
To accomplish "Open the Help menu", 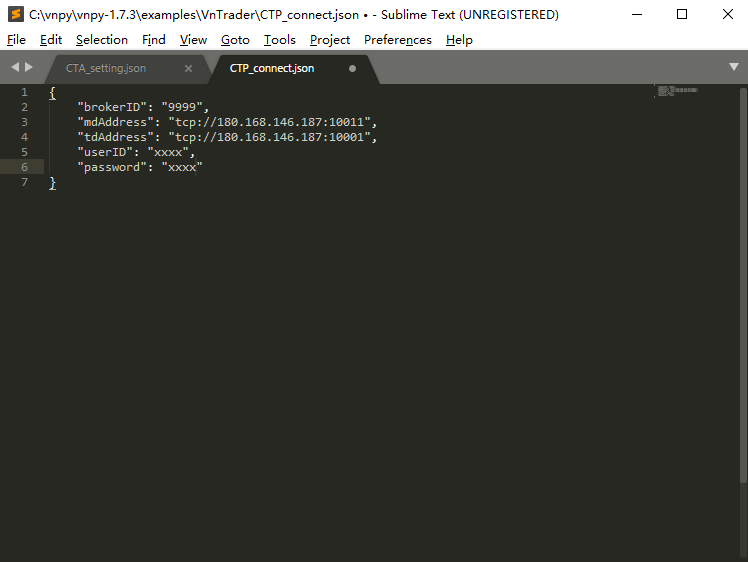I will coord(459,40).
